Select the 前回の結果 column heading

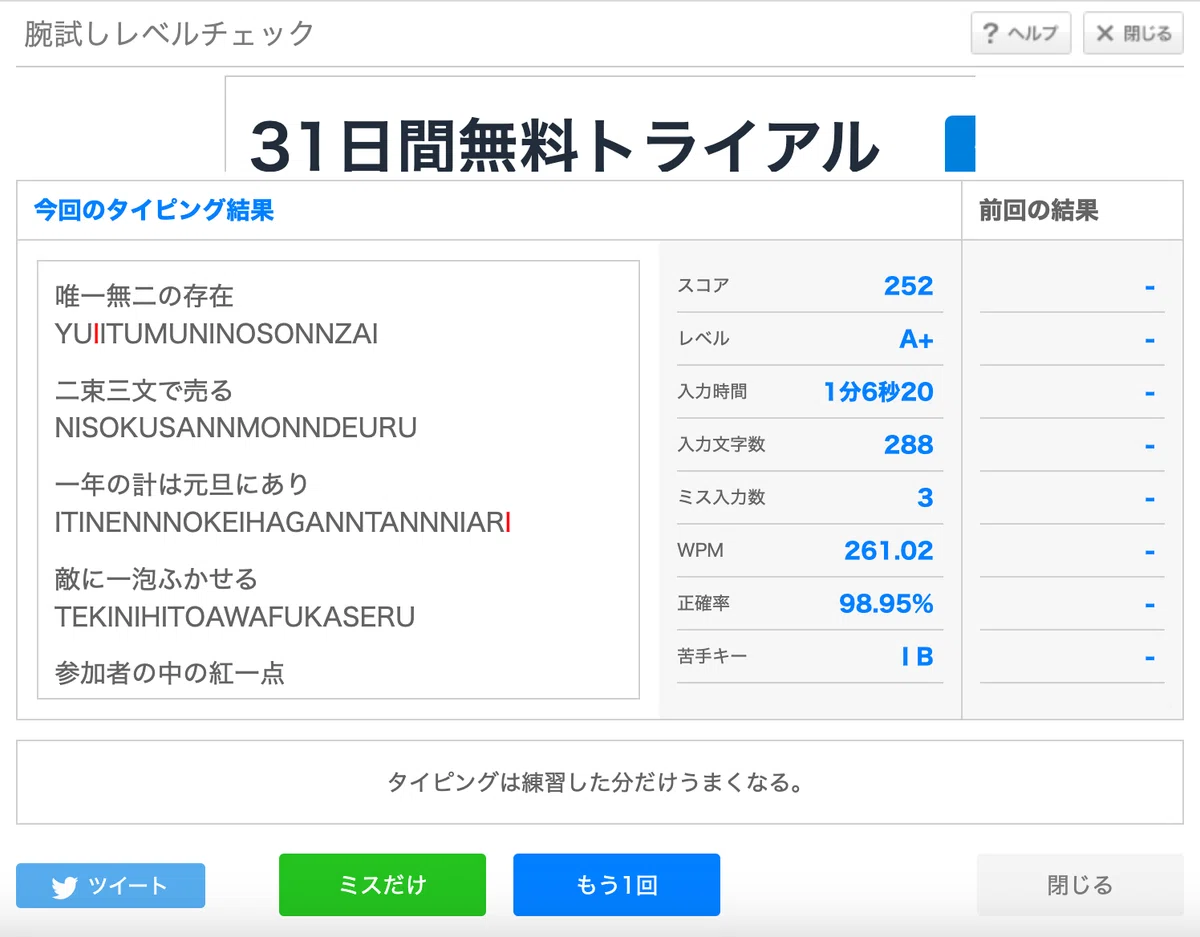pyautogui.click(x=1039, y=210)
